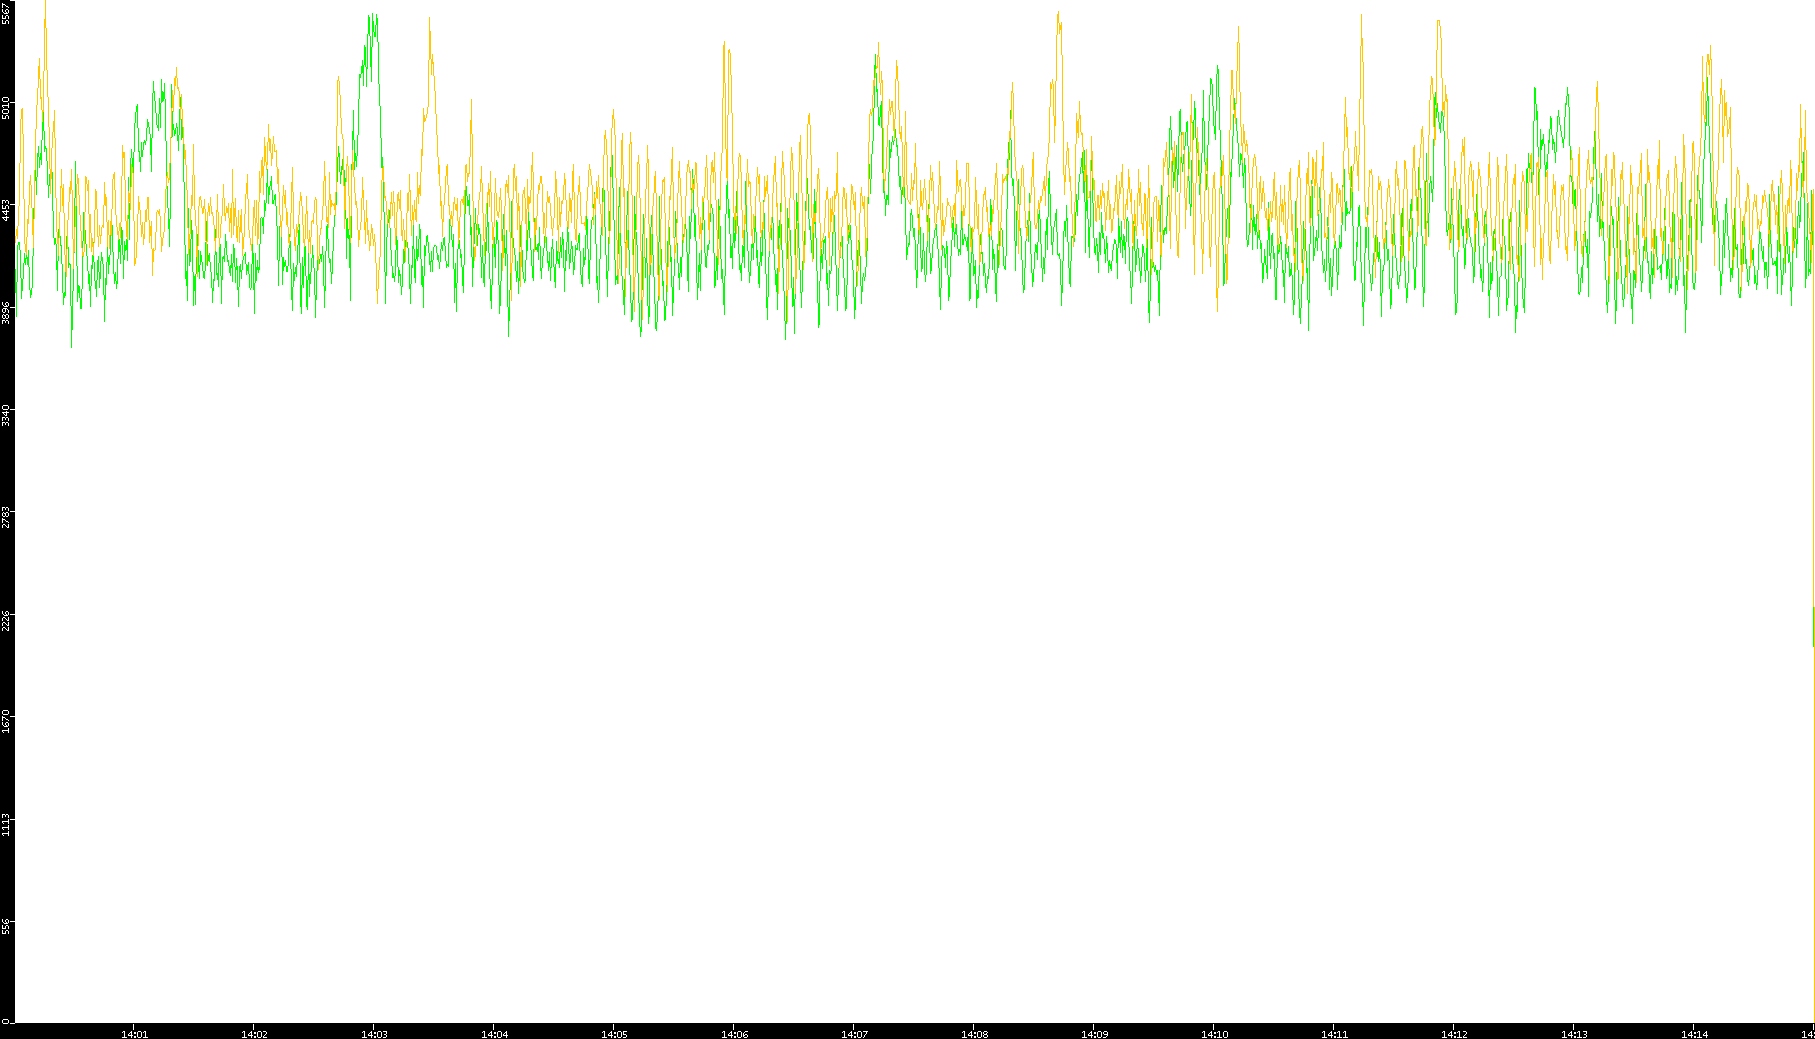1815x1039 pixels.
Task: Click the 3340 vertical axis label
Action: click(x=7, y=414)
